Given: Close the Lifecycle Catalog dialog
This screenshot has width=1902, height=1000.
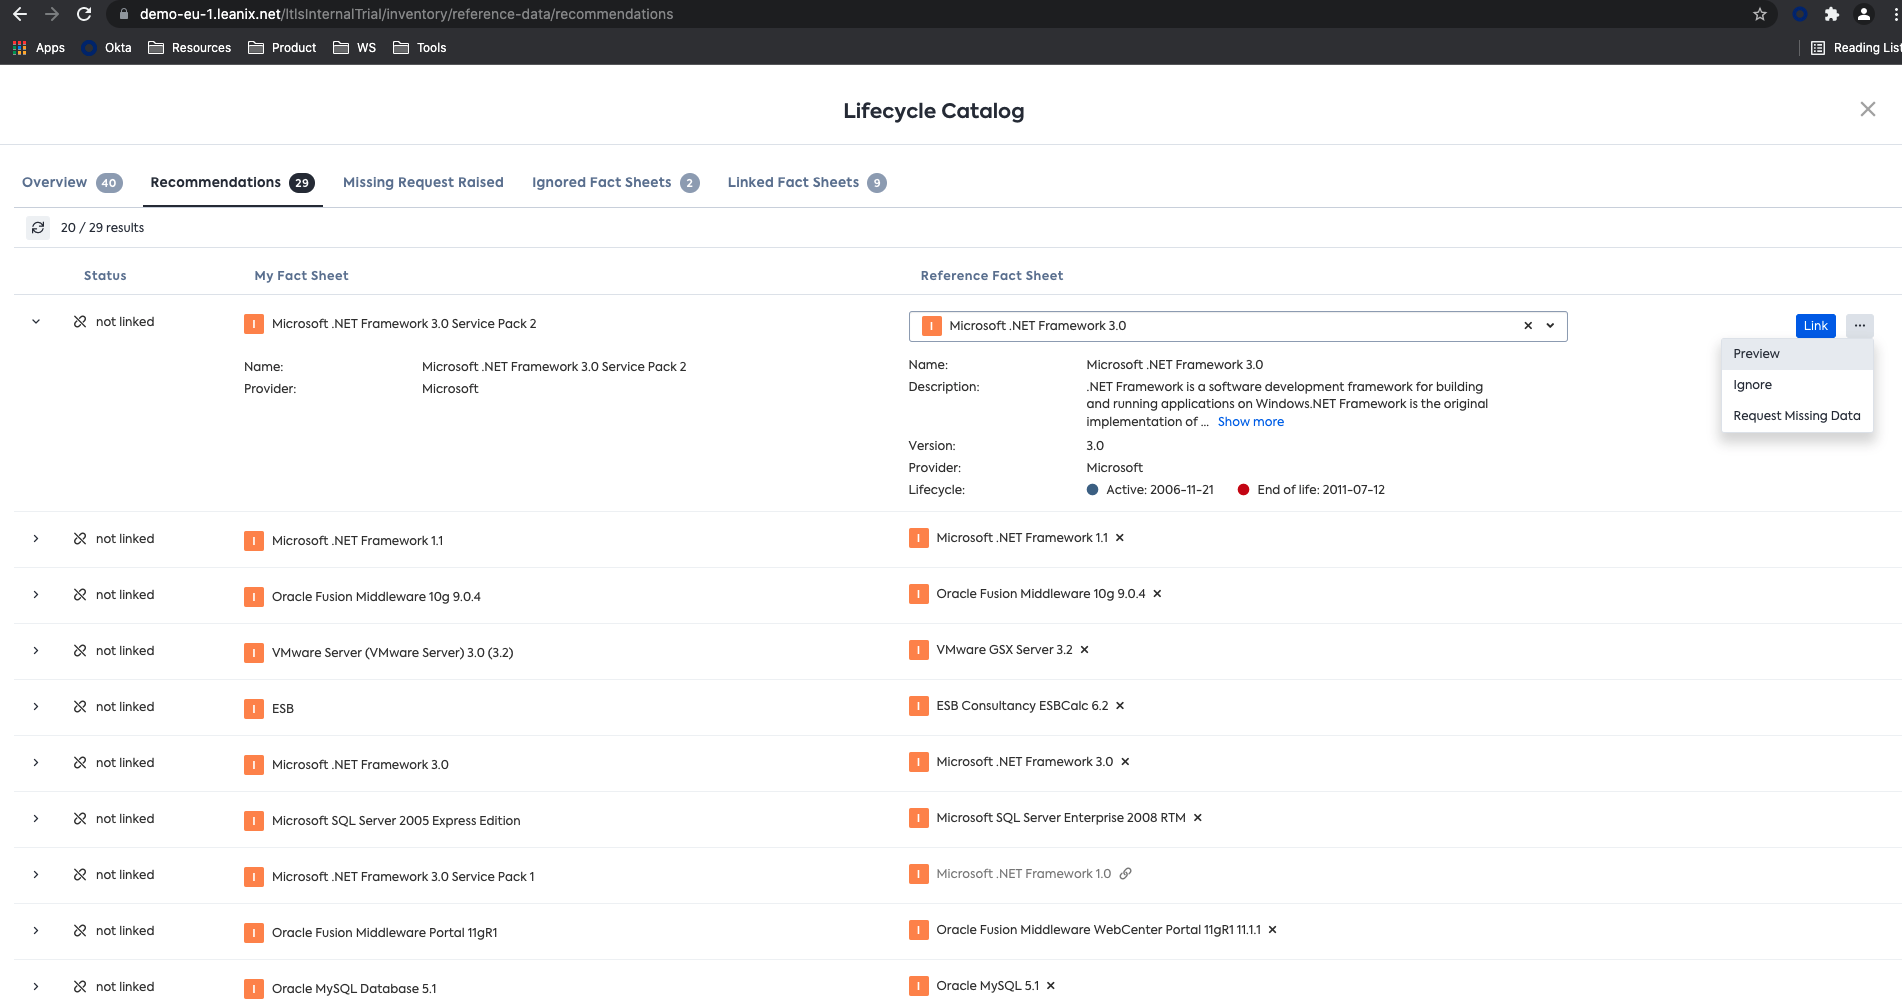Looking at the screenshot, I should click(1867, 109).
